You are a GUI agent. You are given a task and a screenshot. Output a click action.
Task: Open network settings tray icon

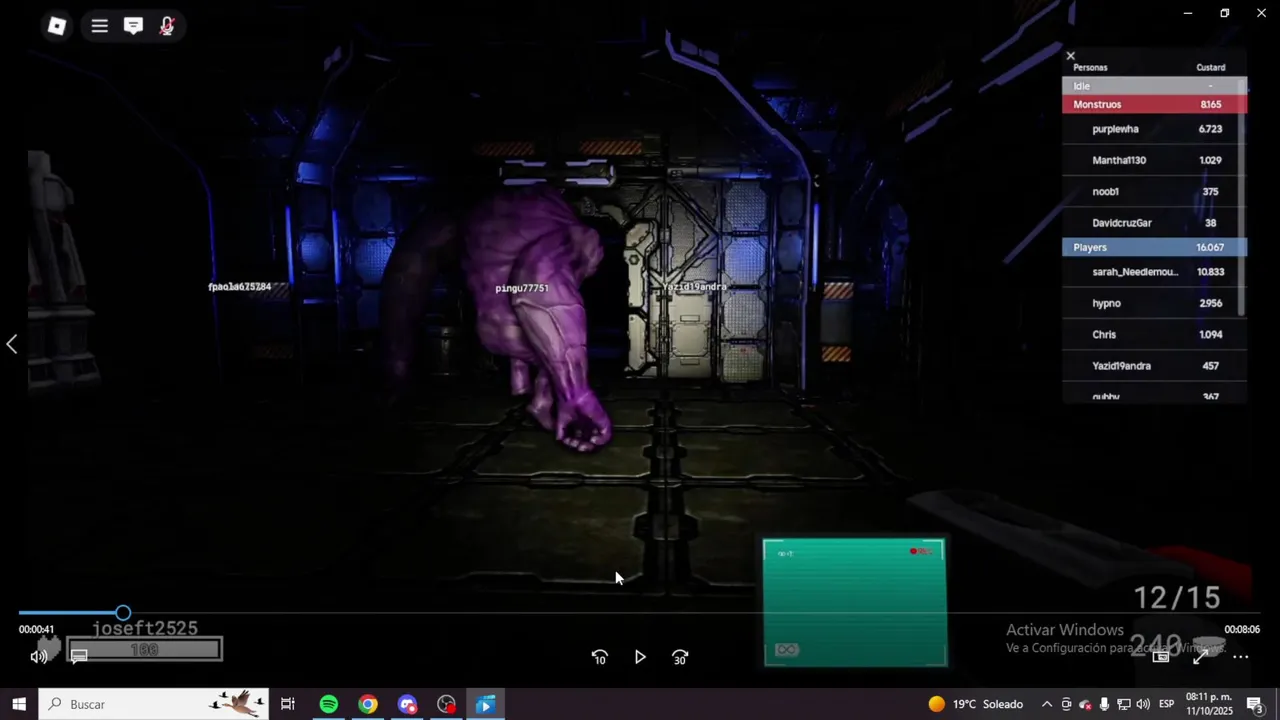coord(1123,704)
